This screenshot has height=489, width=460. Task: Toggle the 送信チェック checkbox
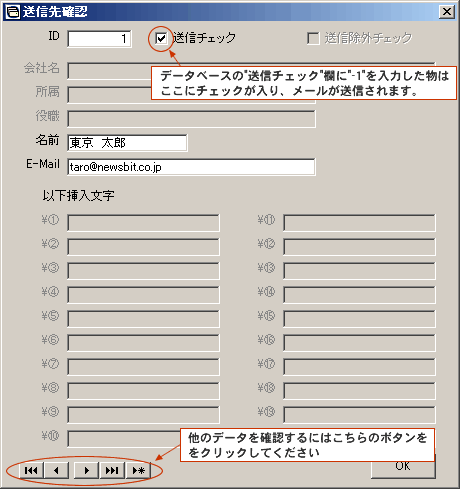[x=161, y=38]
